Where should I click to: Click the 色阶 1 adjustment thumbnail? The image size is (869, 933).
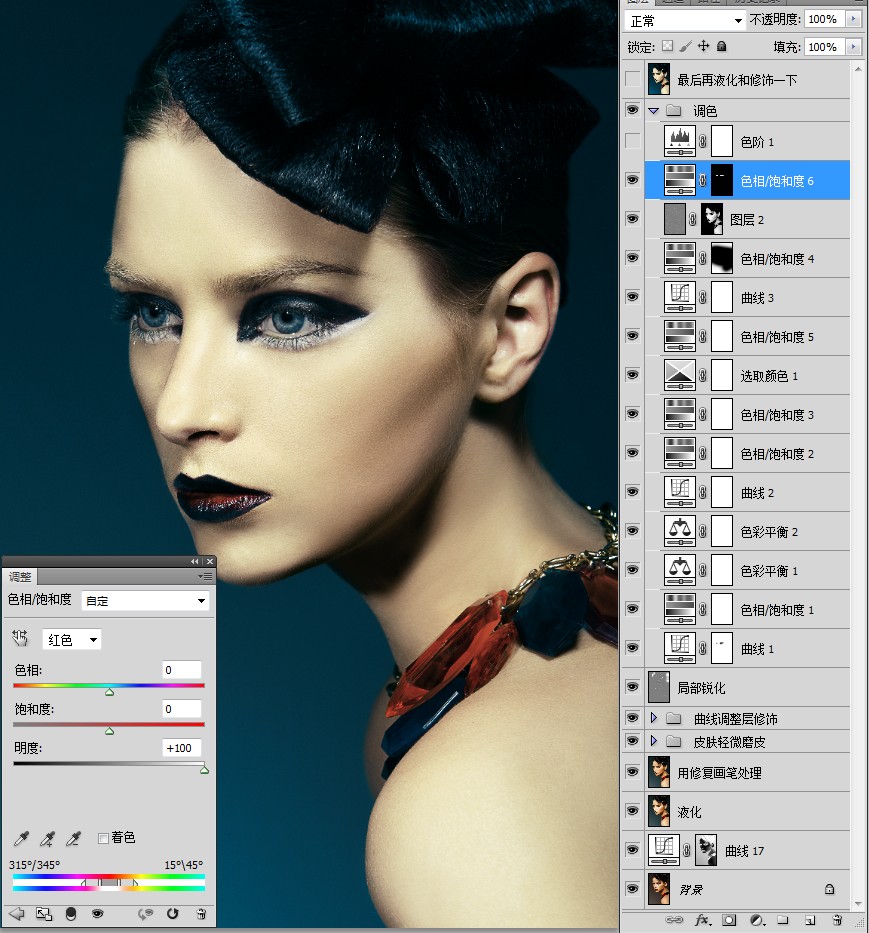pyautogui.click(x=680, y=141)
